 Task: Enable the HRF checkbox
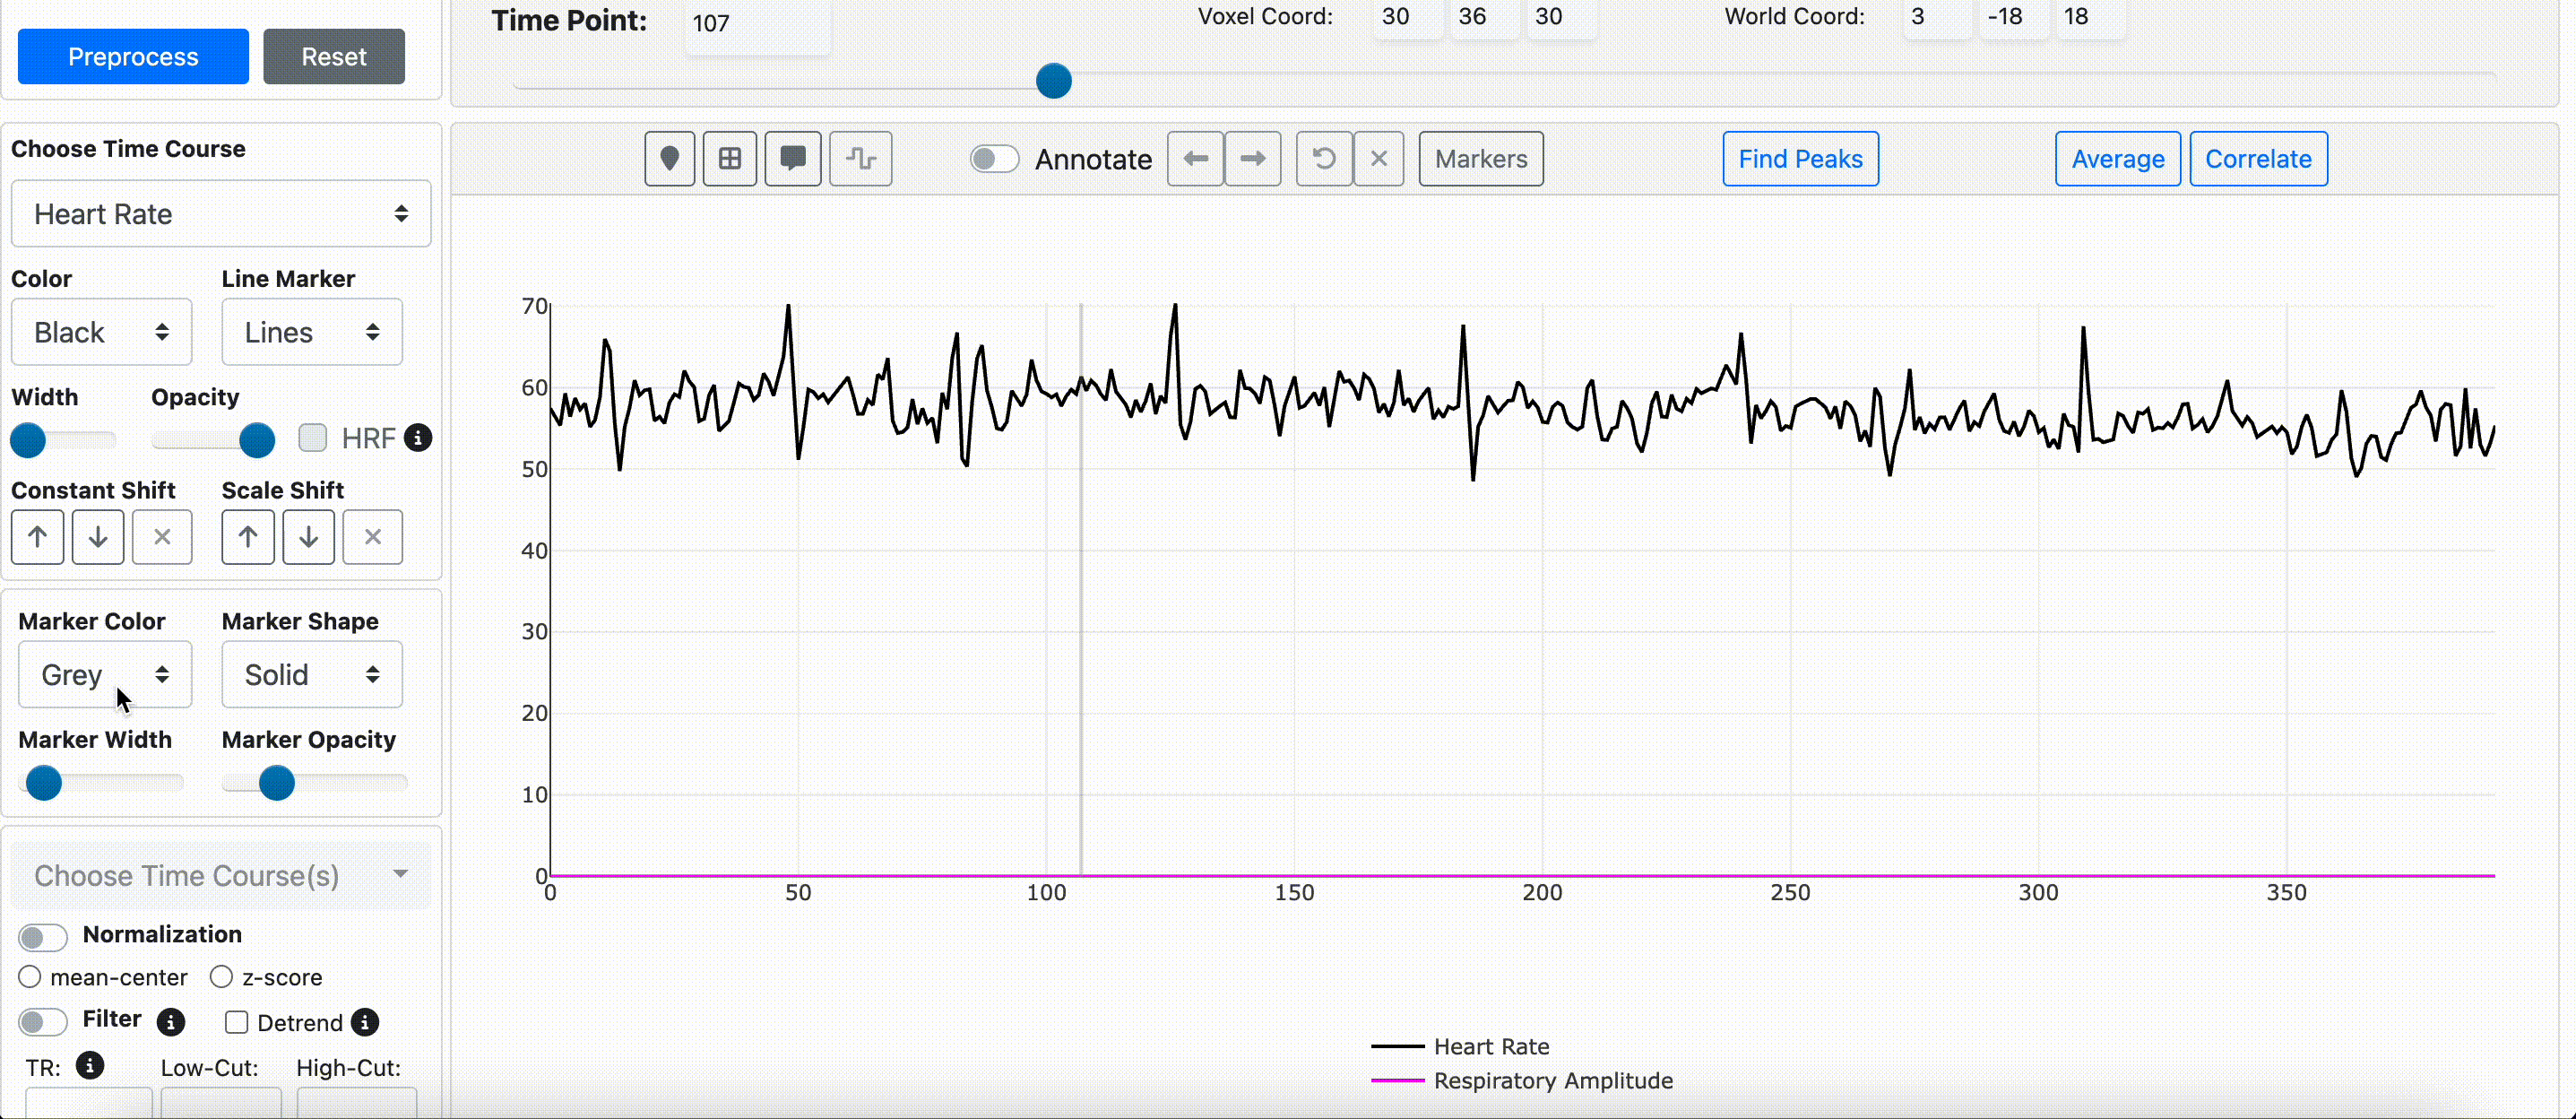313,438
